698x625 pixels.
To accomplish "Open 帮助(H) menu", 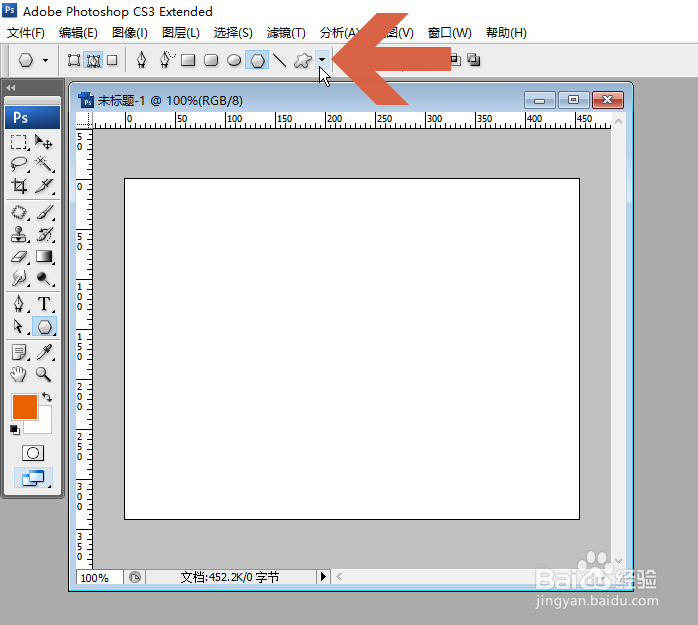I will (507, 32).
